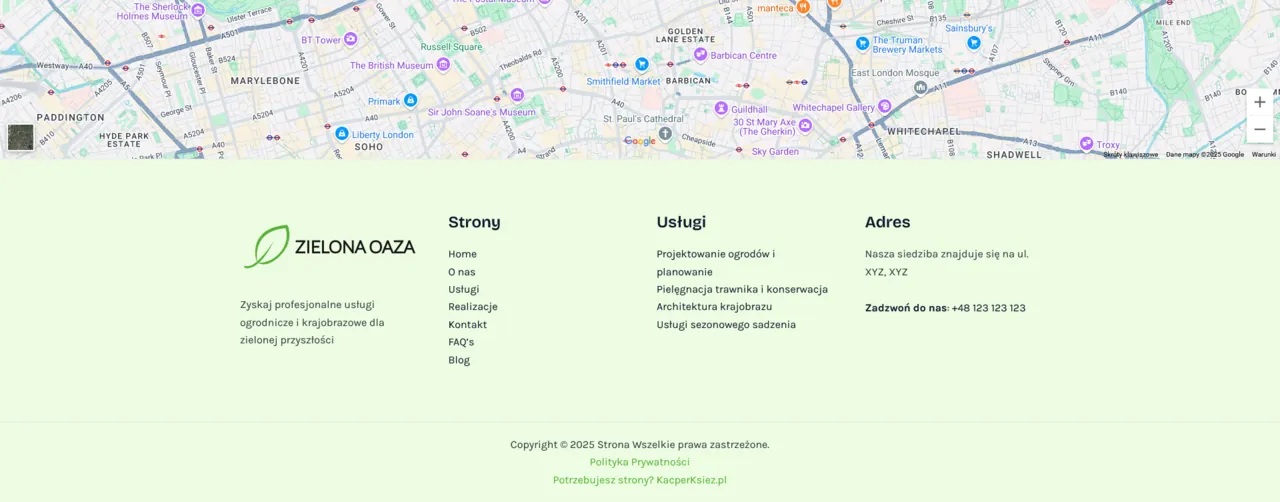Switch map to satellite view thumbnail
This screenshot has height=502, width=1280.
pyautogui.click(x=20, y=137)
